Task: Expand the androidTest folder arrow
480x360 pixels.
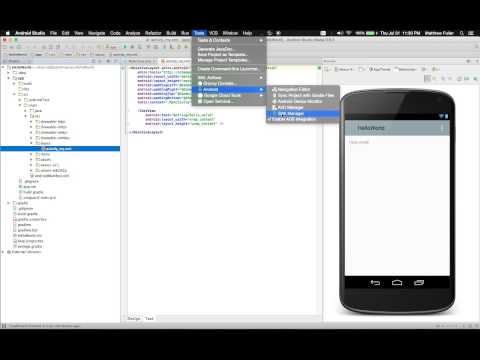Action: pos(20,100)
